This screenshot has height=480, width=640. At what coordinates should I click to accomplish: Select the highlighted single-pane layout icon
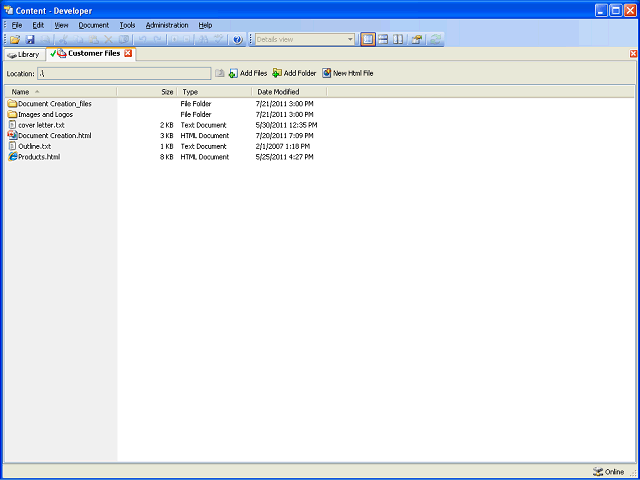(368, 40)
